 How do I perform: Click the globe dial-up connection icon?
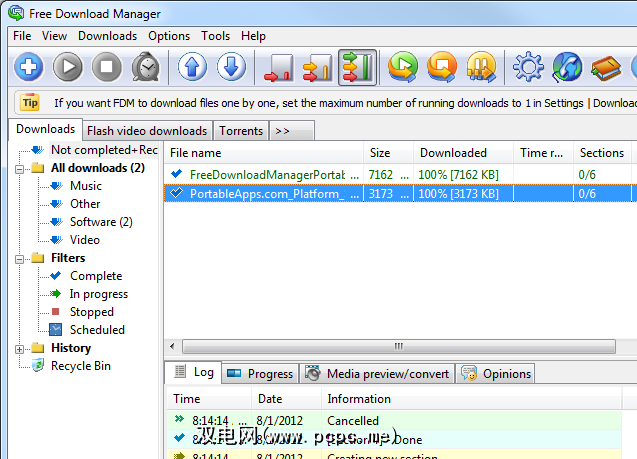pos(567,67)
